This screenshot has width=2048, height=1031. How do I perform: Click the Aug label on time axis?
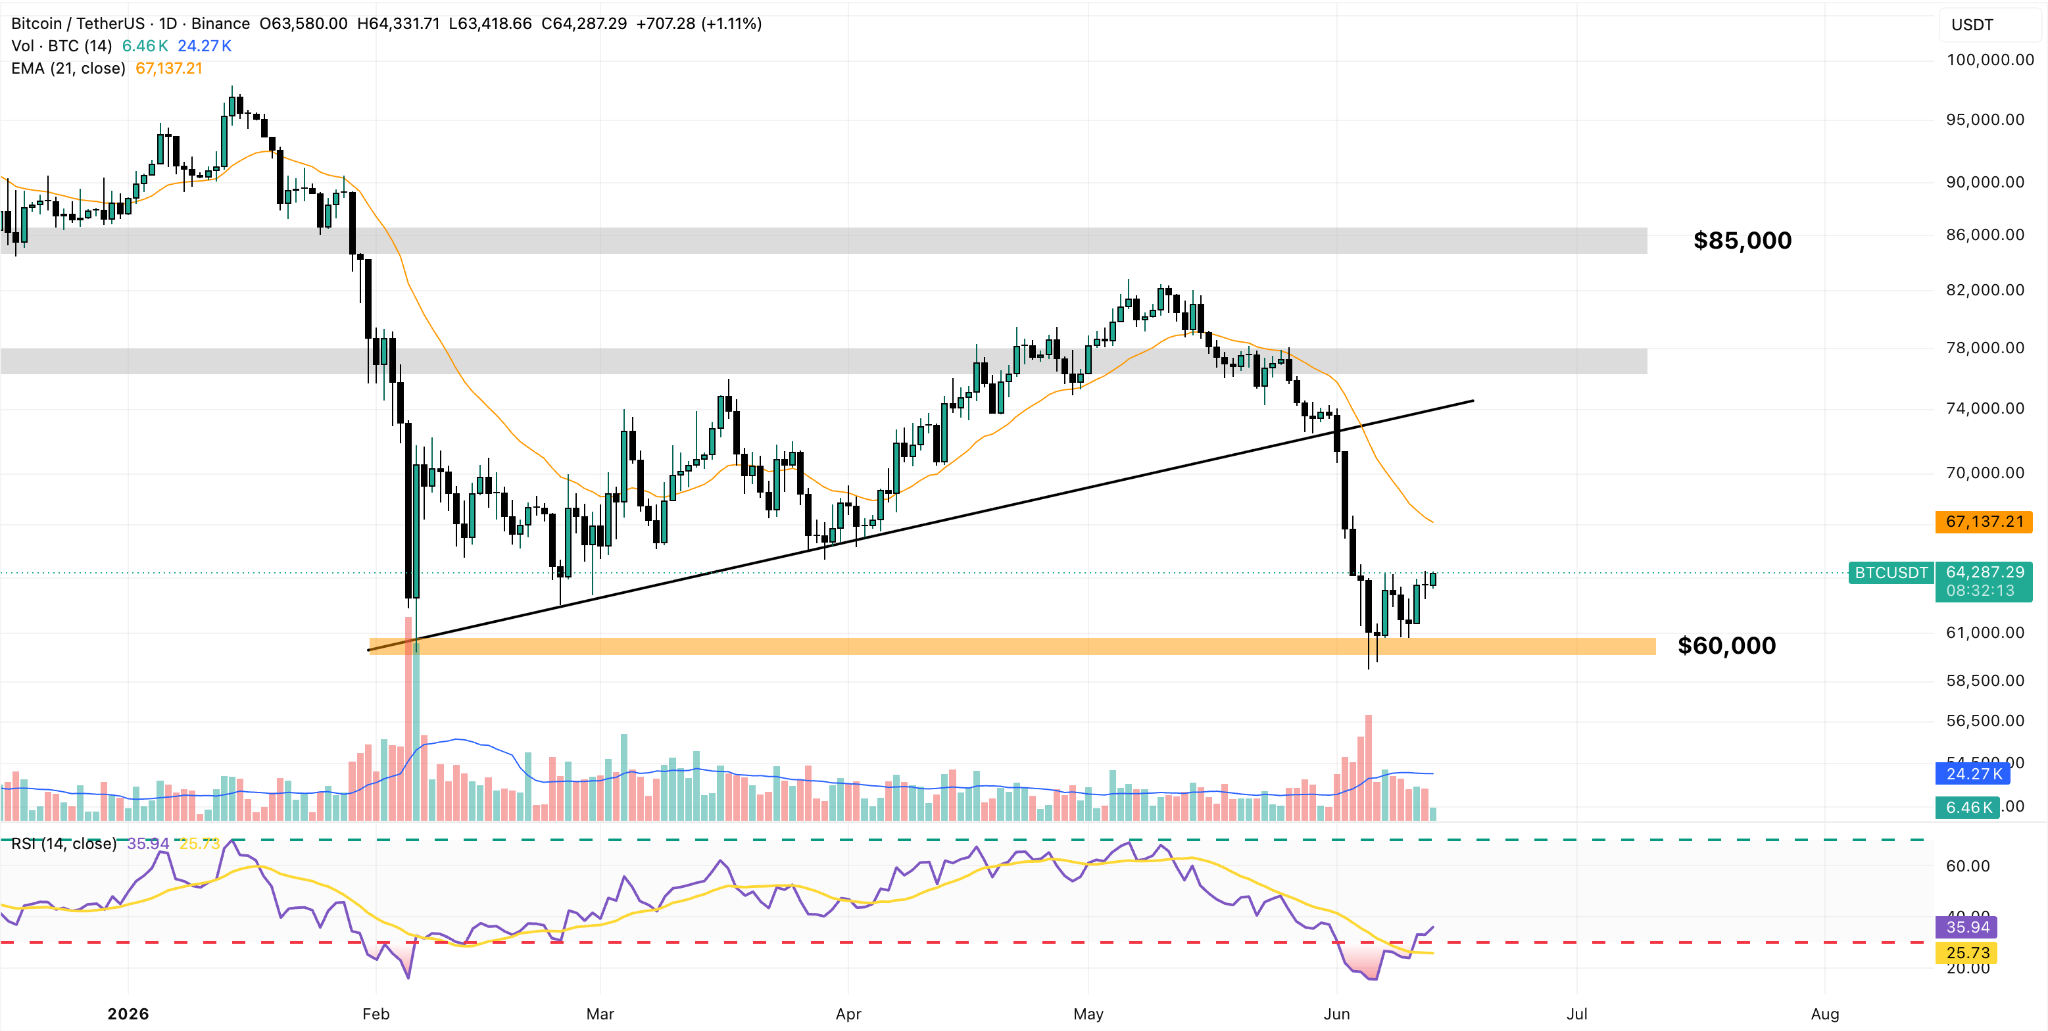point(1825,1014)
